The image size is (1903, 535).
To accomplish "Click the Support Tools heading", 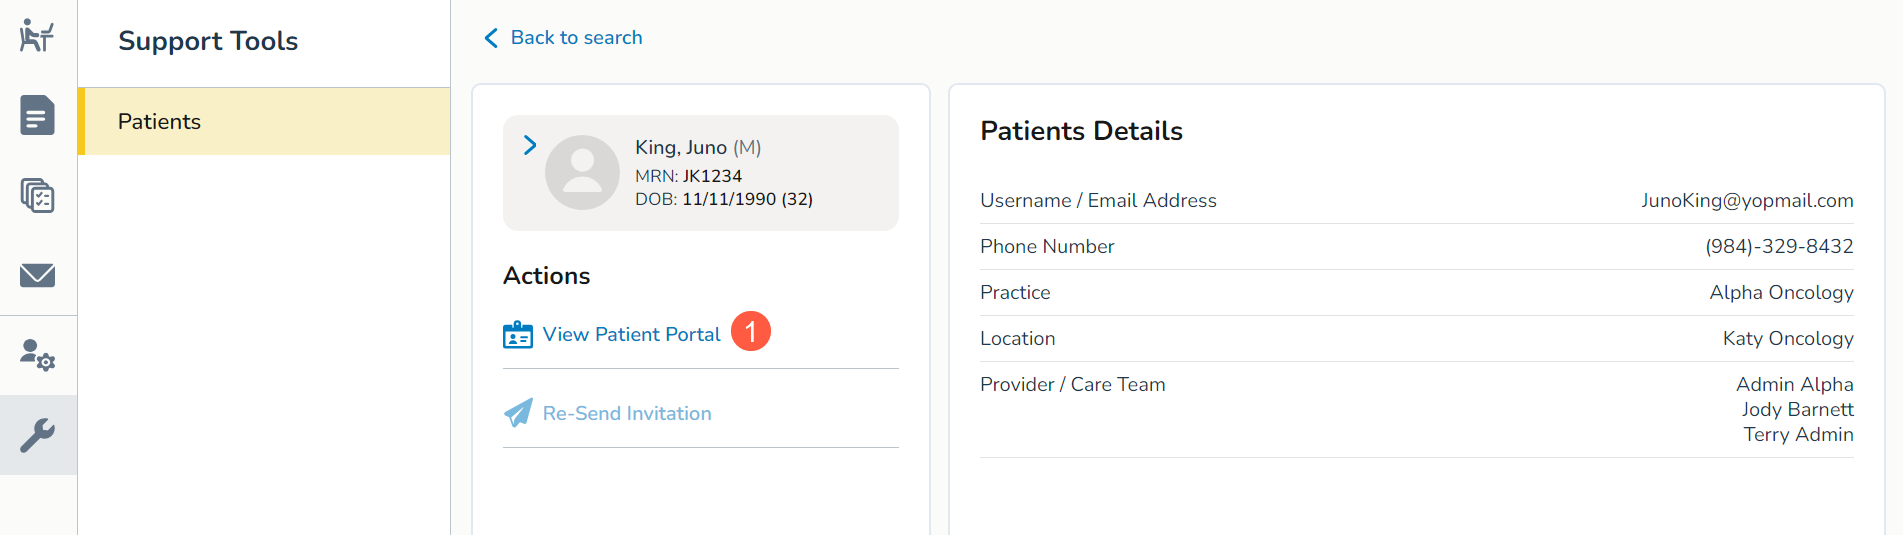I will tap(208, 41).
